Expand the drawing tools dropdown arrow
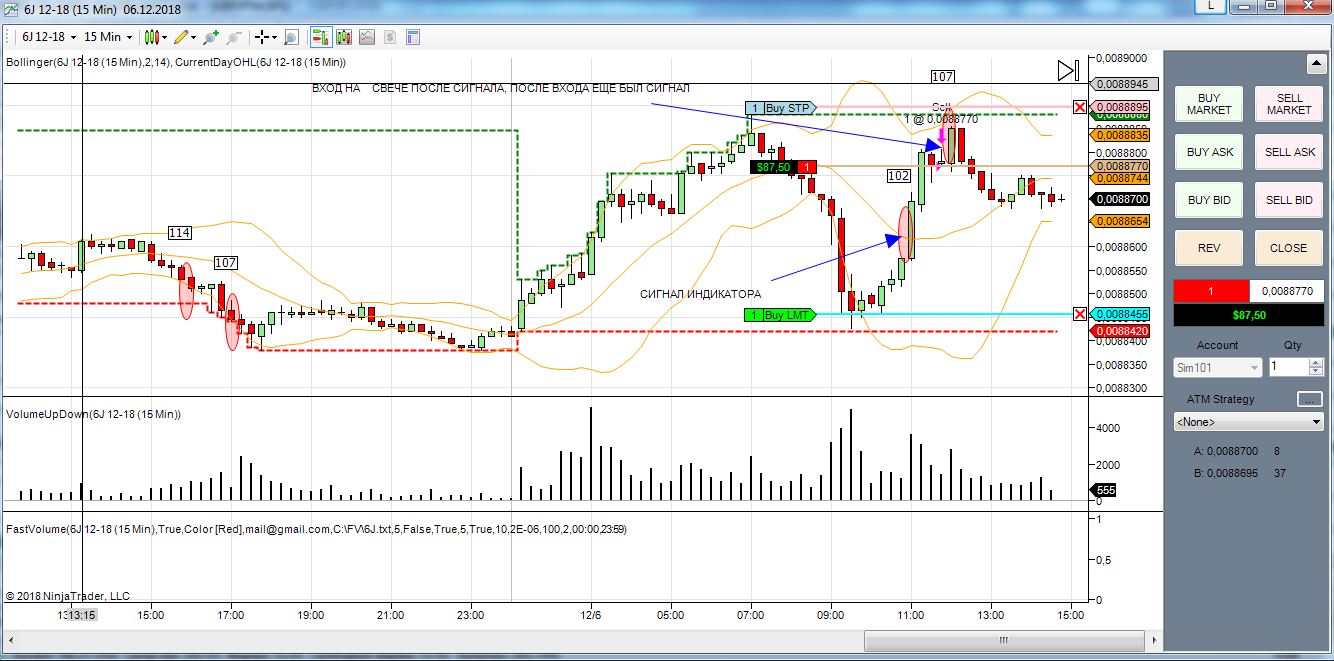The height and width of the screenshot is (661, 1334). (x=193, y=37)
